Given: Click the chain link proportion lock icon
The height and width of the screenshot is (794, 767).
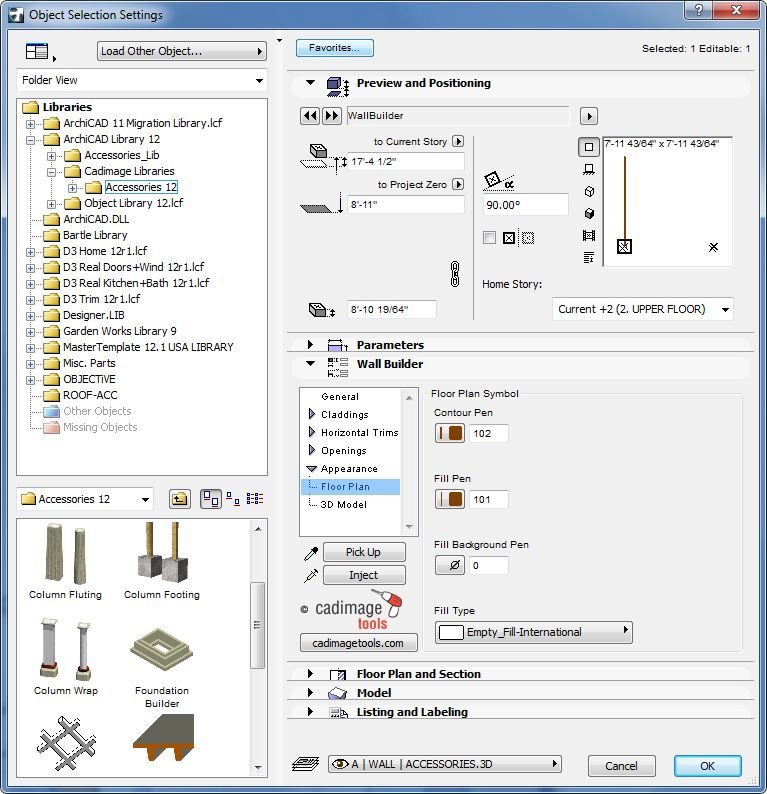Looking at the screenshot, I should click(x=455, y=274).
